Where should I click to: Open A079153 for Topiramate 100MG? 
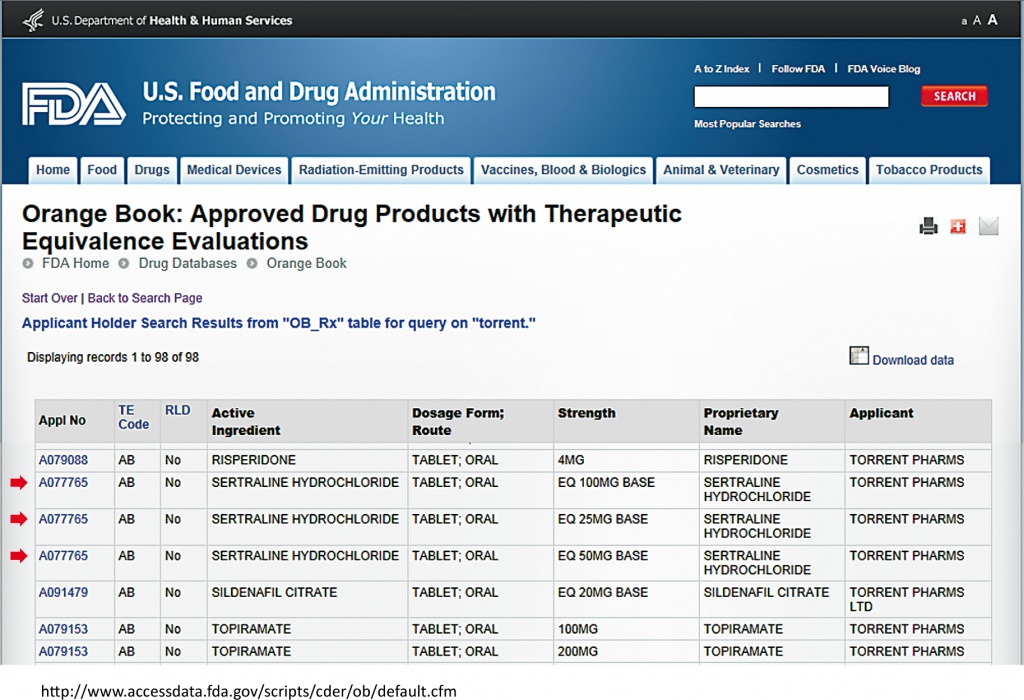point(63,628)
